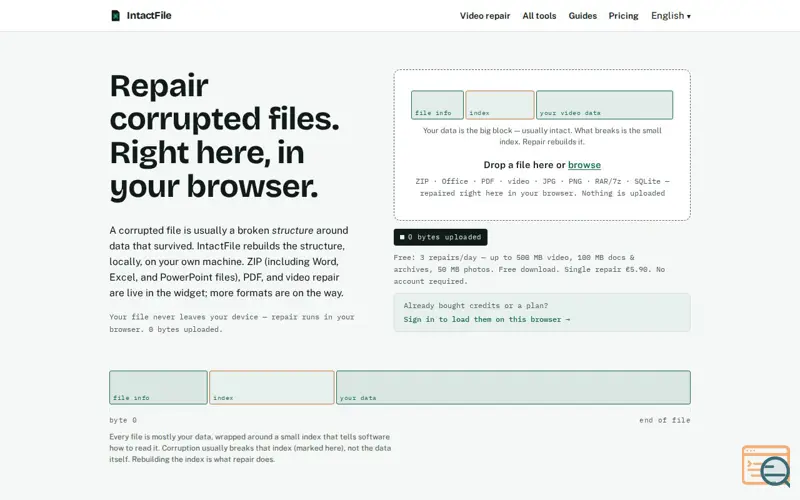Screen dimensions: 800x500
Task: Click the browse link to pick a file
Action: coord(584,165)
